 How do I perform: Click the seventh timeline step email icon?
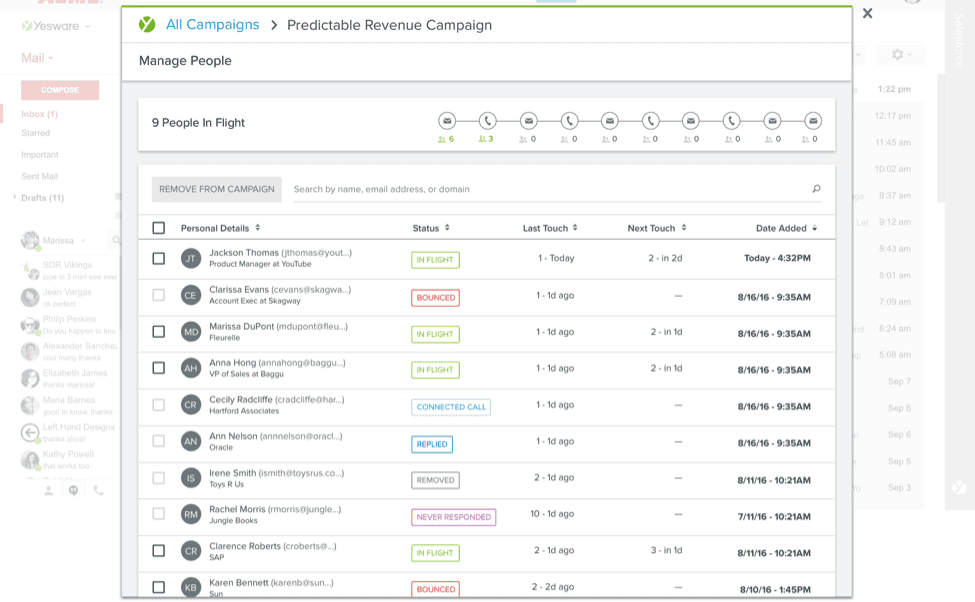click(691, 121)
